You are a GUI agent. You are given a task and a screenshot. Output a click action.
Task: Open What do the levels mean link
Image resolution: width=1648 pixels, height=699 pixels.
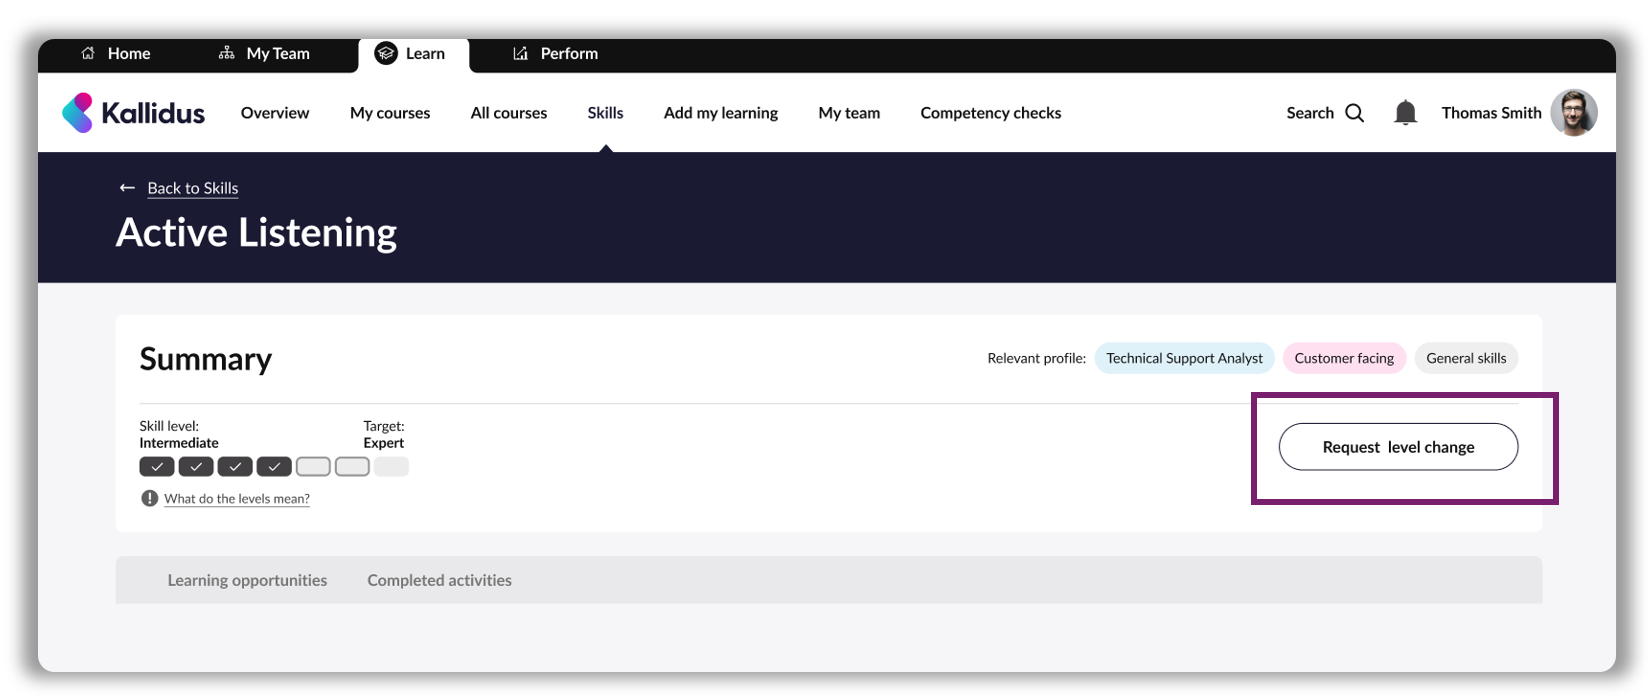coord(237,499)
